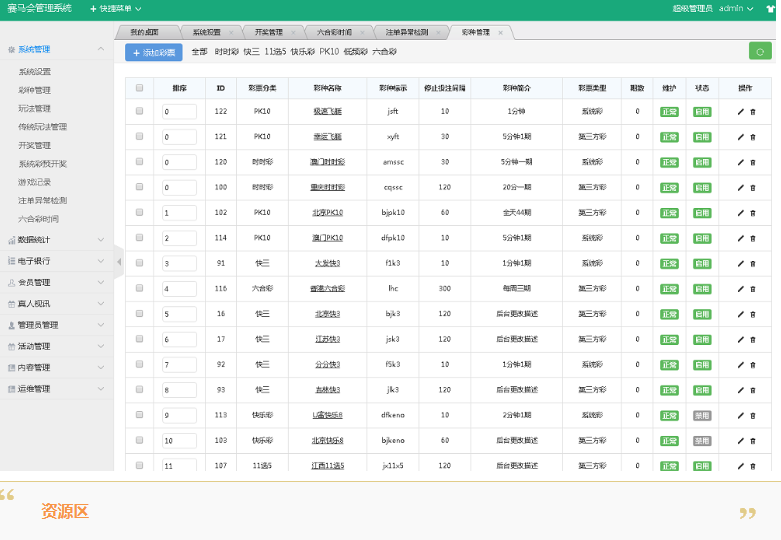Click the sort input for row ID 103

[179, 440]
